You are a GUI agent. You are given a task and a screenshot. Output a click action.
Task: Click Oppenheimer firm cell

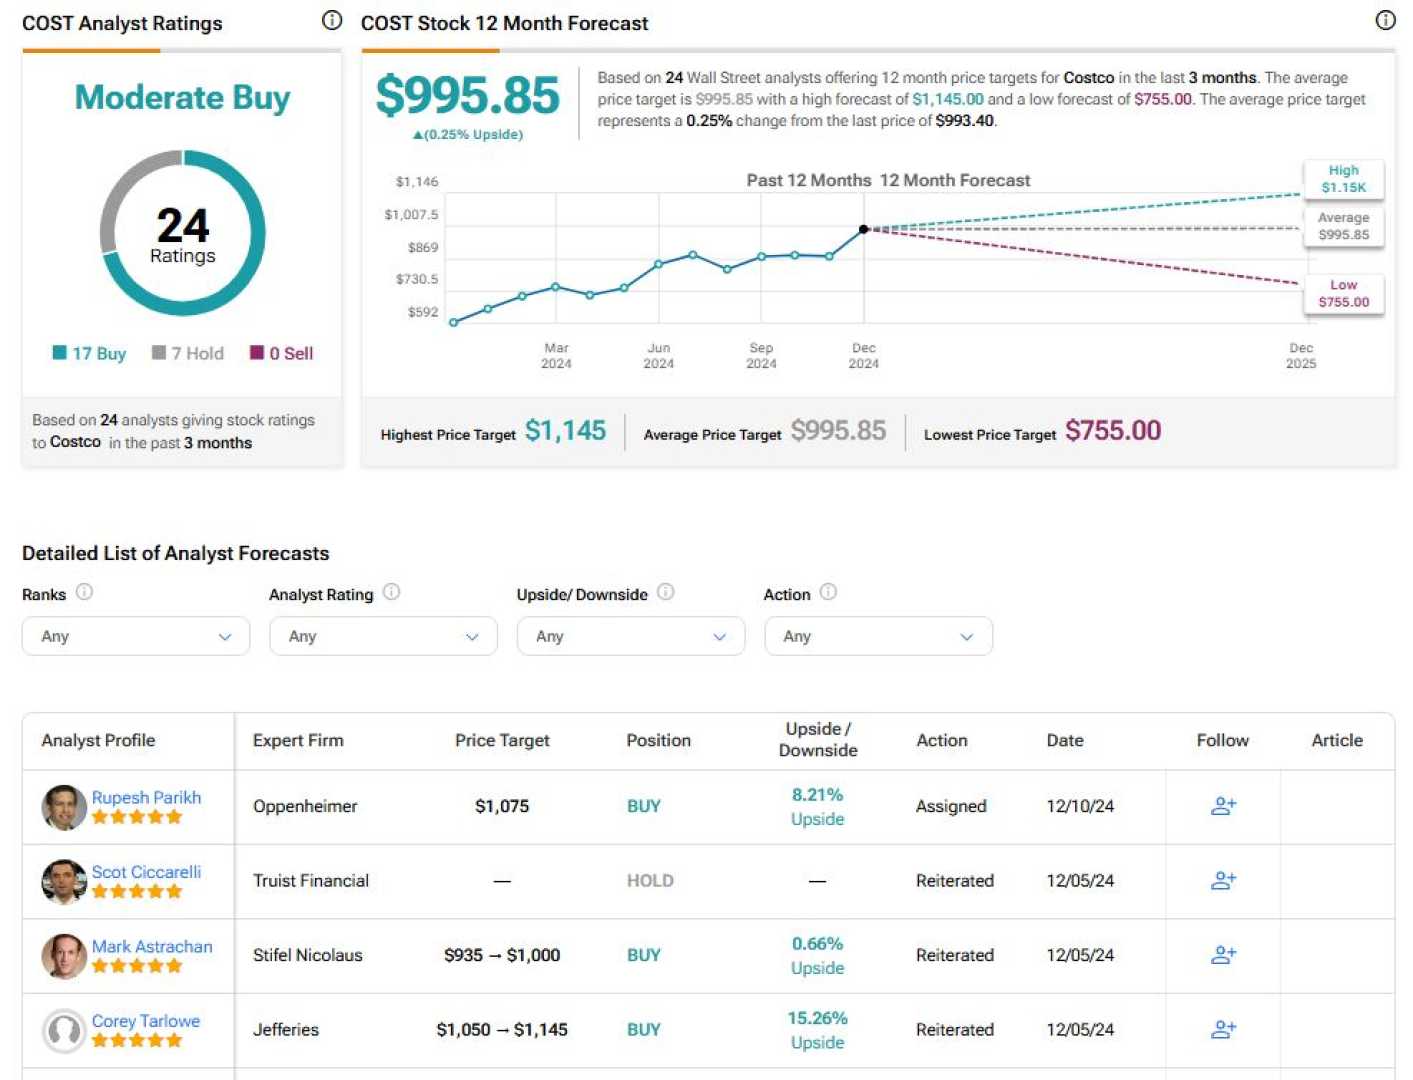305,806
